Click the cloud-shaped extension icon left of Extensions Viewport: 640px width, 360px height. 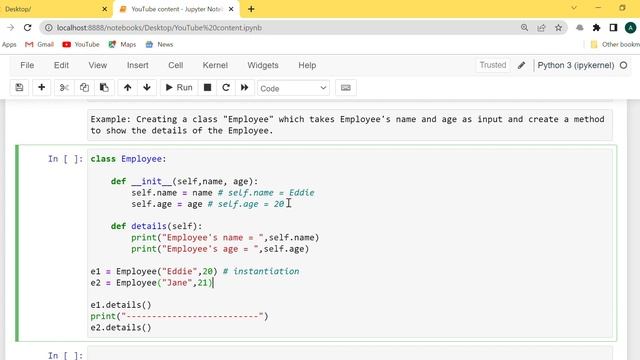point(580,28)
